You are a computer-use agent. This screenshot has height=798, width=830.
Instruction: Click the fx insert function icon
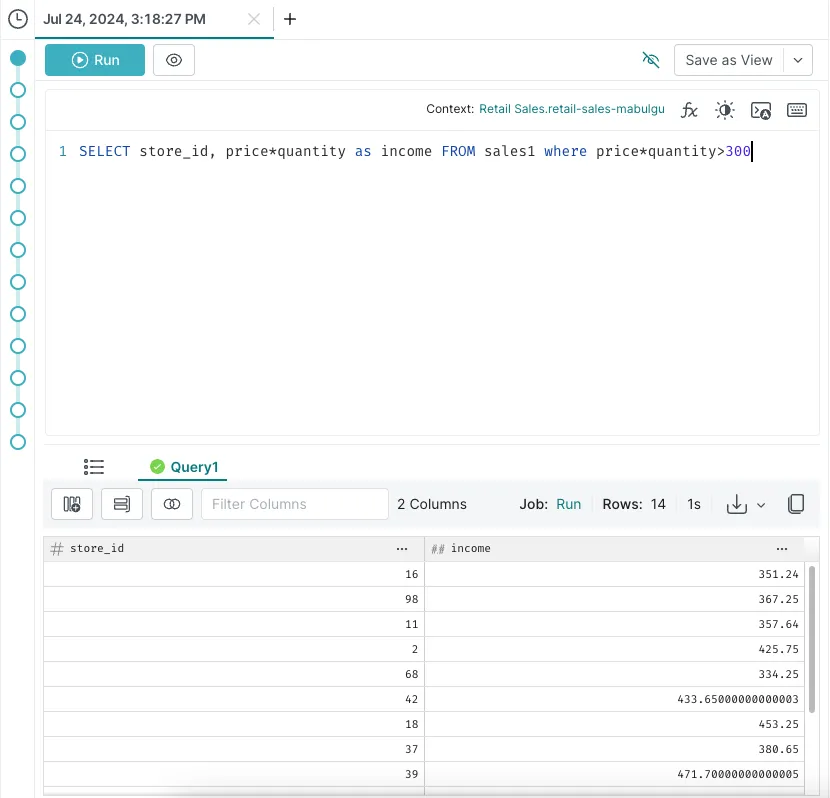689,110
